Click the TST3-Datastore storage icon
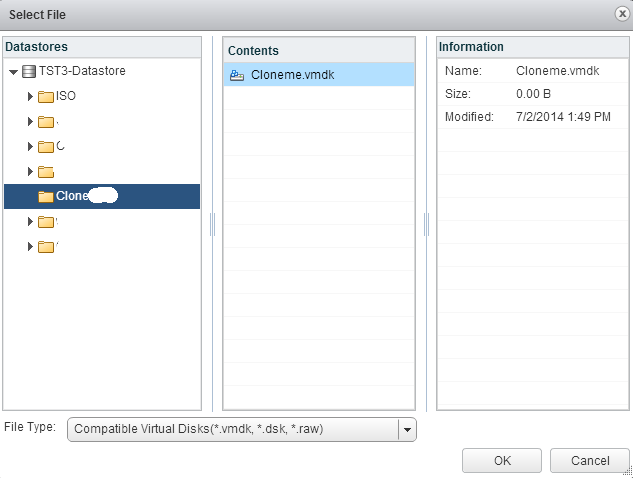The image size is (633, 478). click(x=29, y=72)
